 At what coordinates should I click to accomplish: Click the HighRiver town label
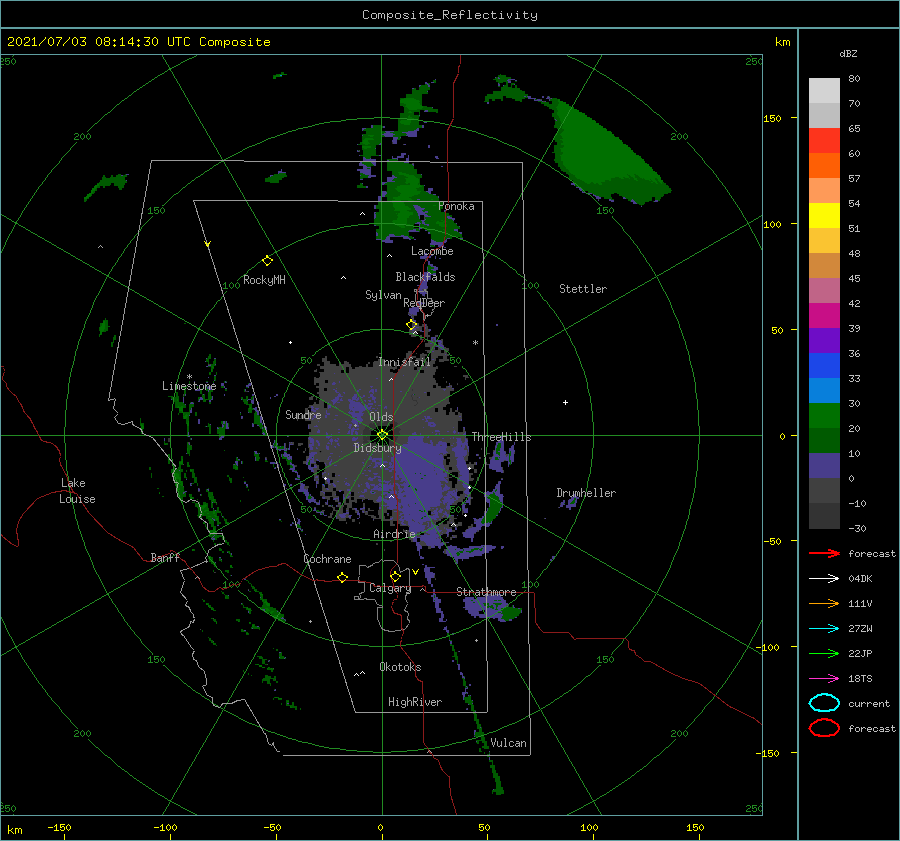(x=415, y=702)
